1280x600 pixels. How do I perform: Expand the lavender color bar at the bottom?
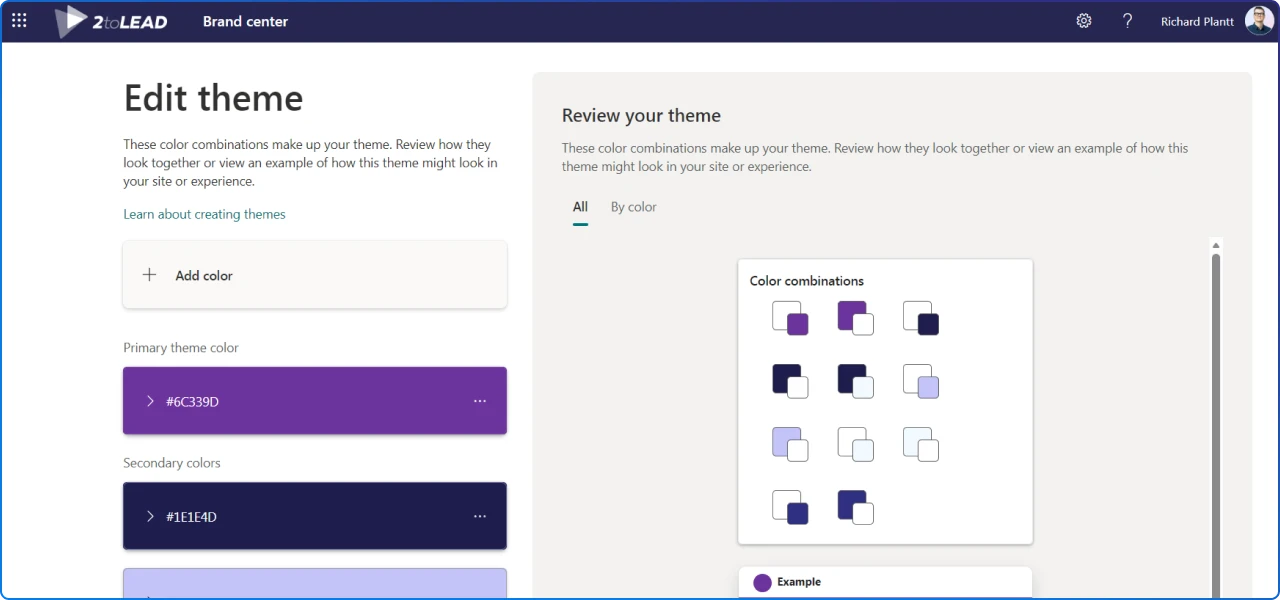pyautogui.click(x=150, y=590)
